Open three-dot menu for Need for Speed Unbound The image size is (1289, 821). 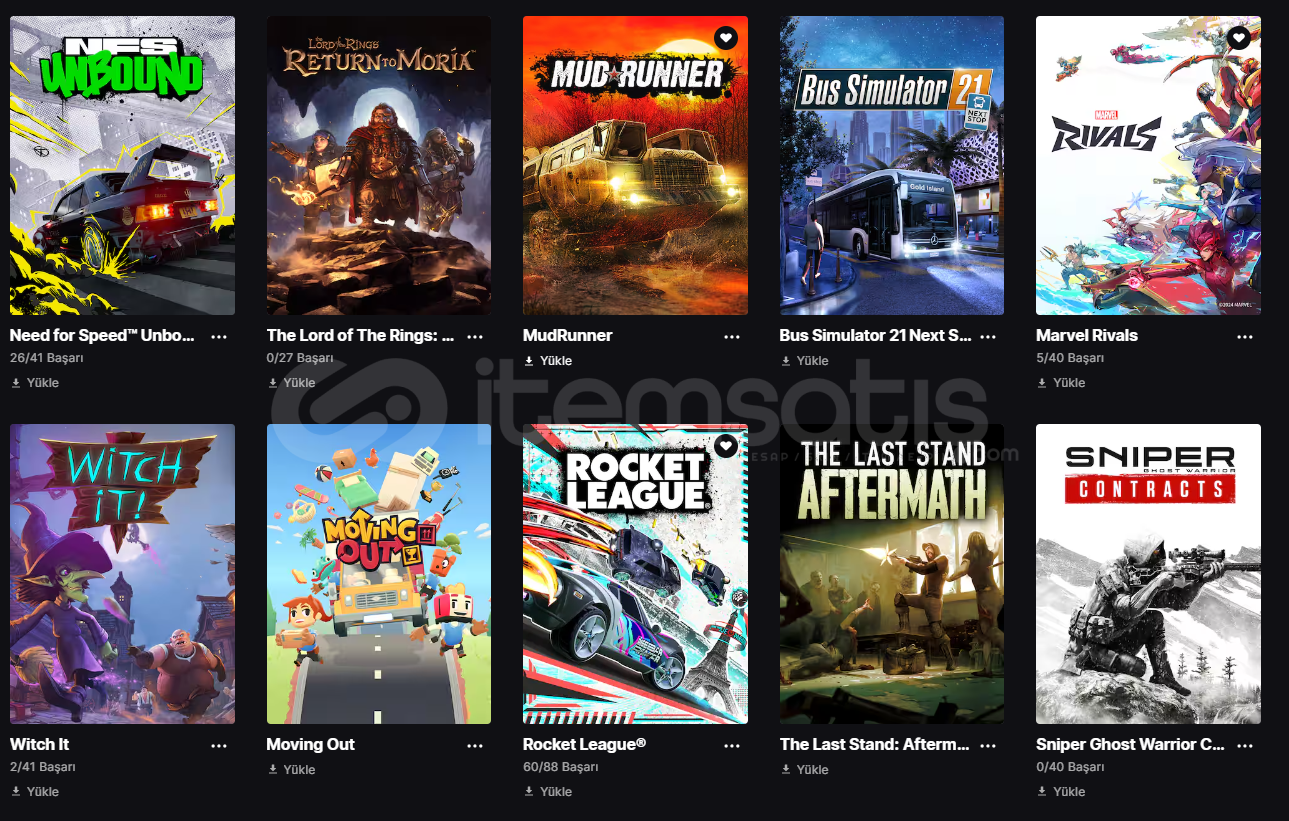click(x=219, y=337)
